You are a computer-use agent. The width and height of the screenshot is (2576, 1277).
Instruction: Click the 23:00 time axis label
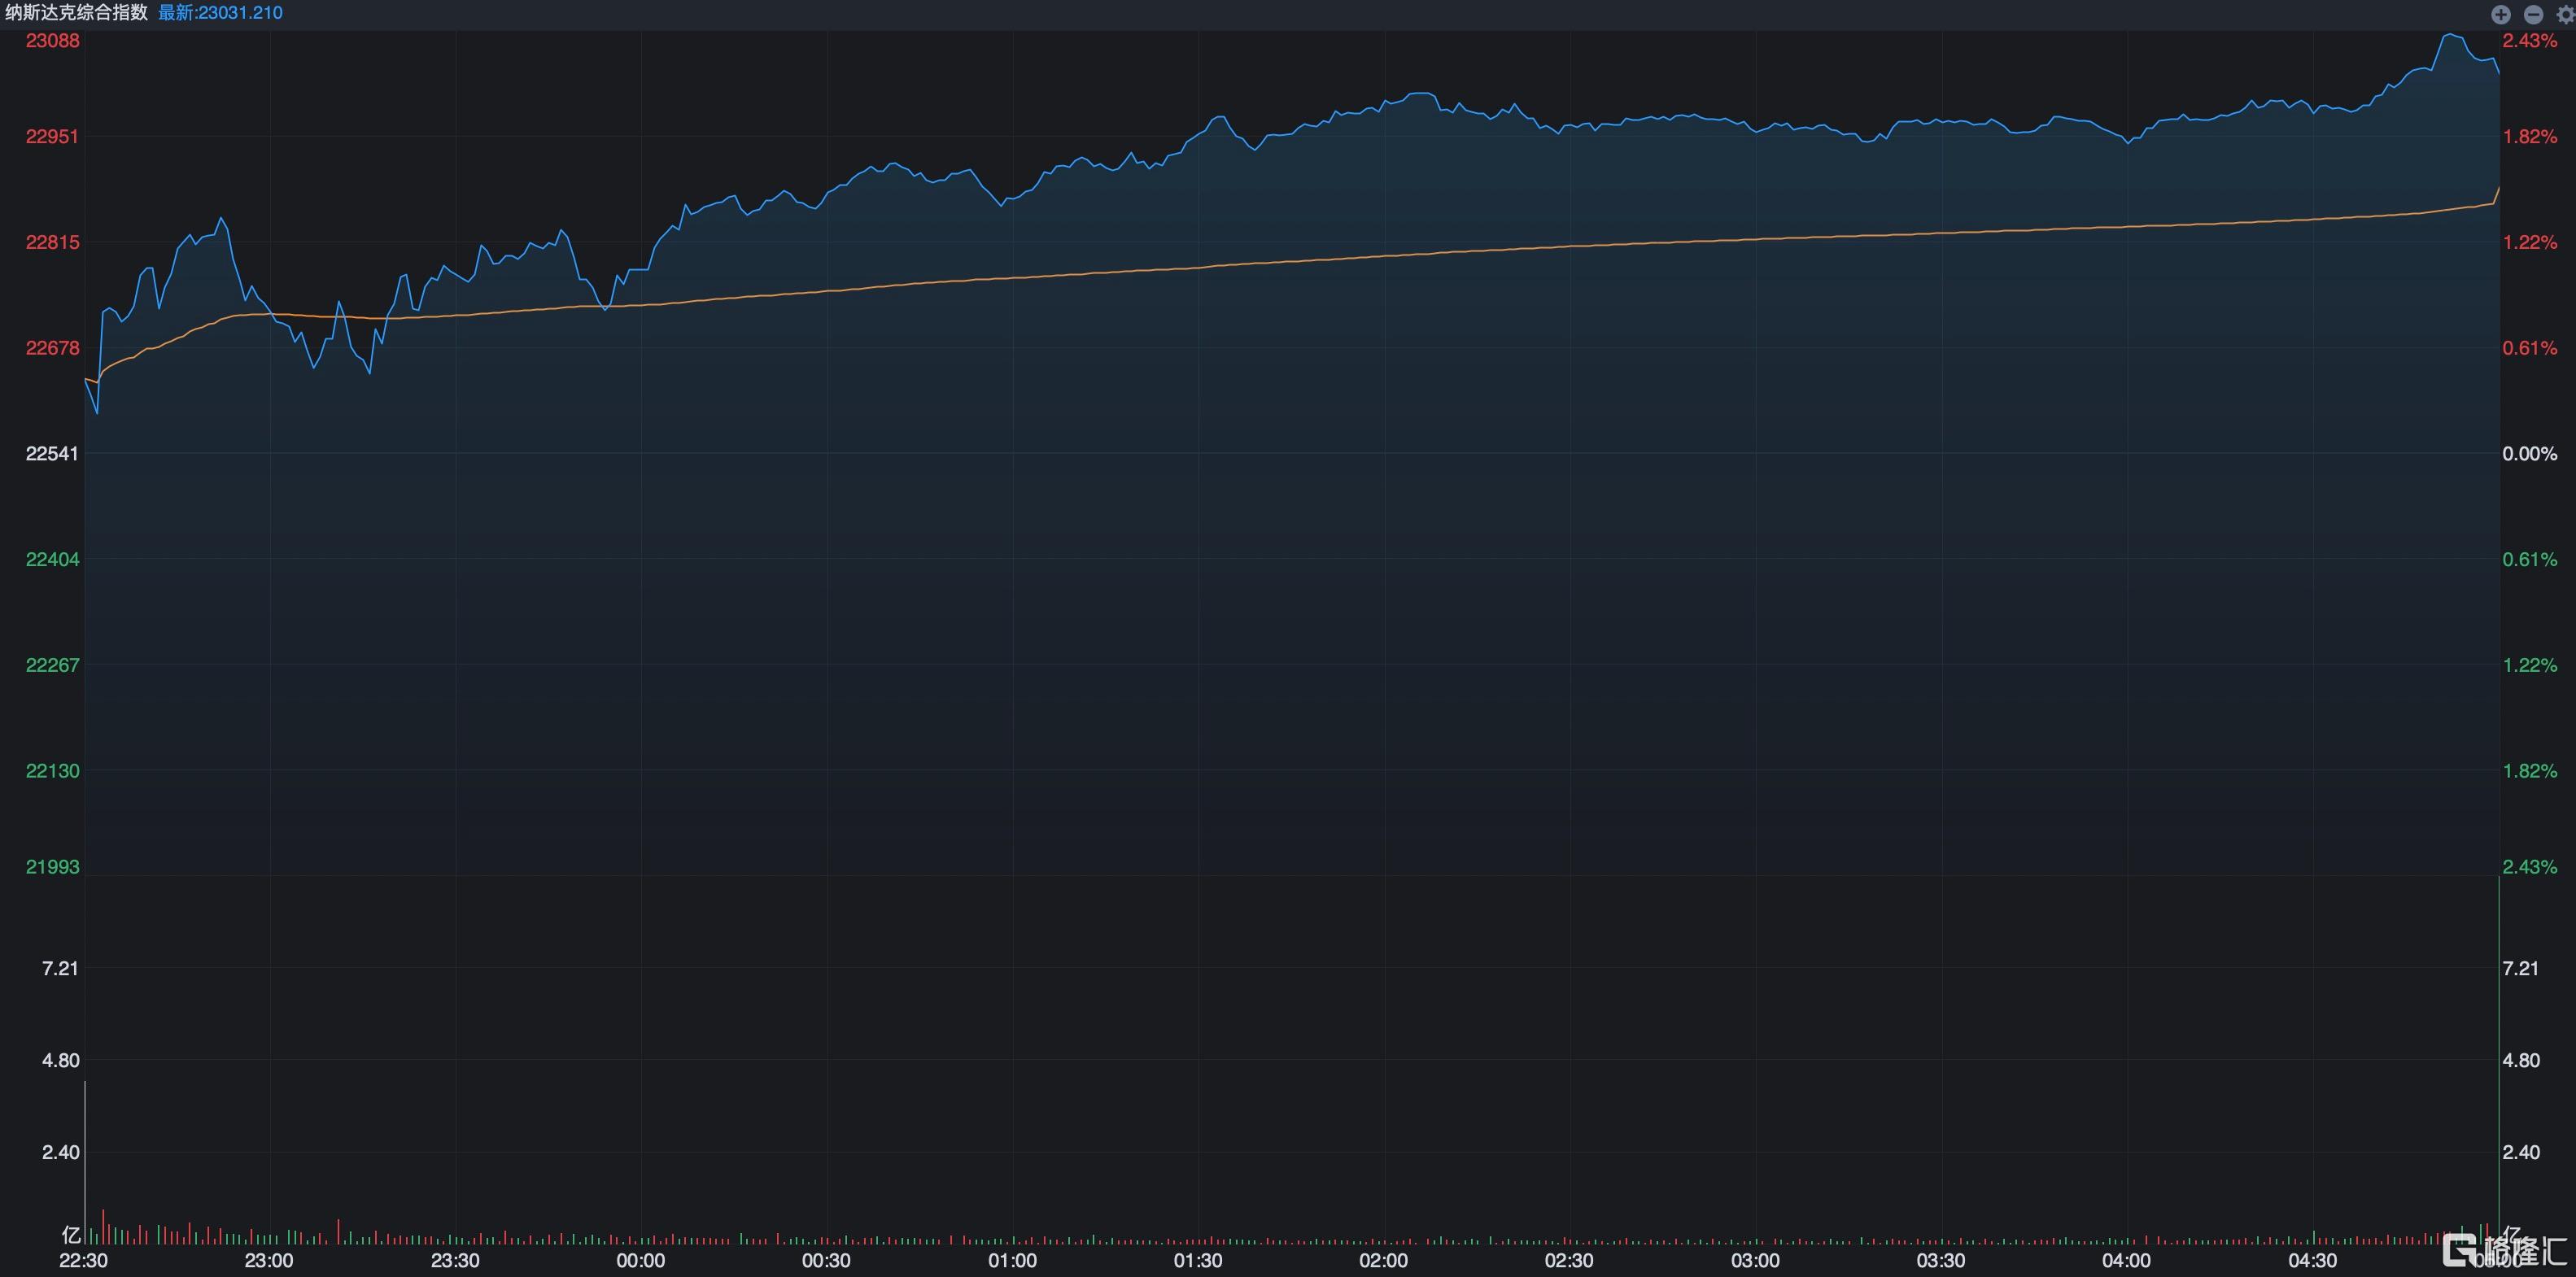(269, 1261)
